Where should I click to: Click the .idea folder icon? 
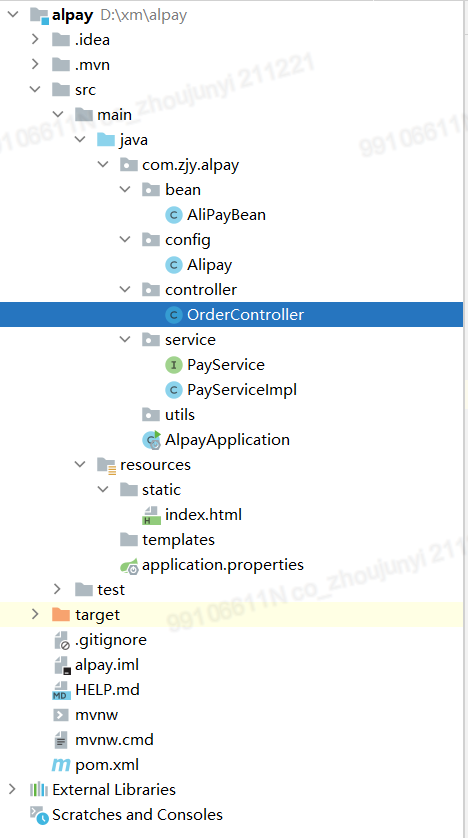click(x=61, y=40)
